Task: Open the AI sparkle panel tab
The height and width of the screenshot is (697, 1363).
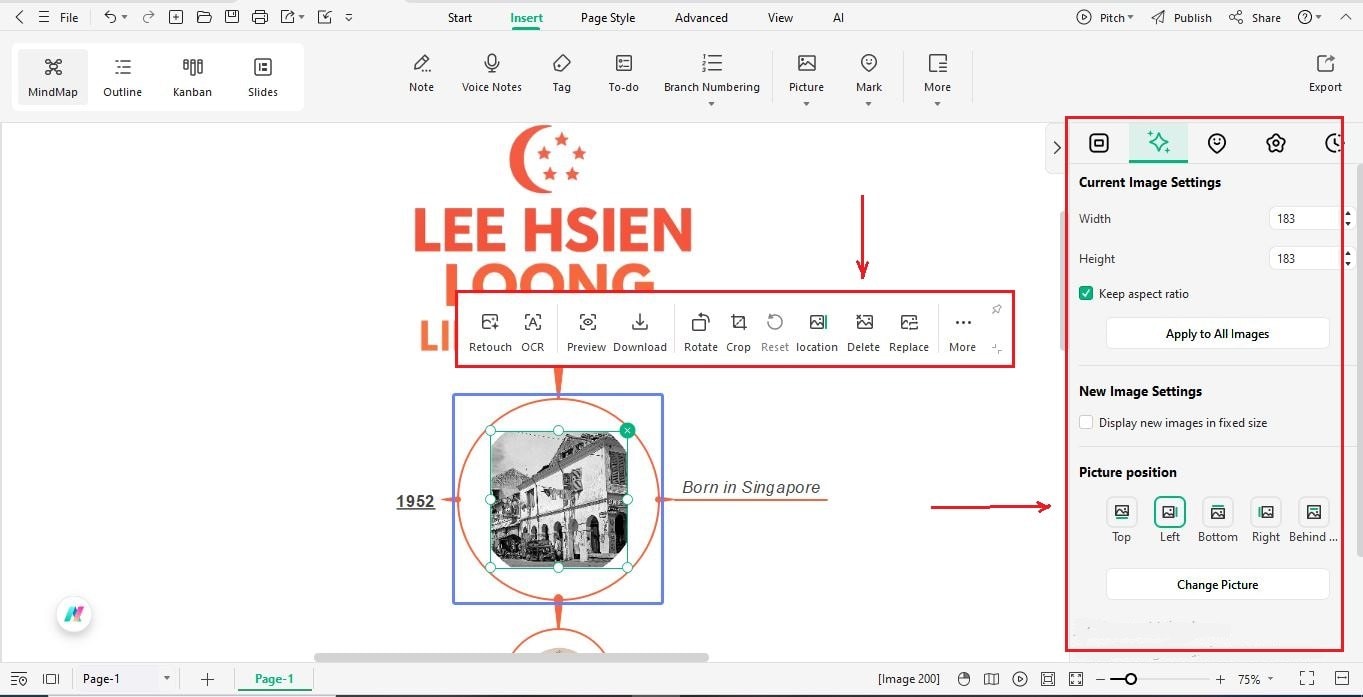Action: pos(1159,143)
